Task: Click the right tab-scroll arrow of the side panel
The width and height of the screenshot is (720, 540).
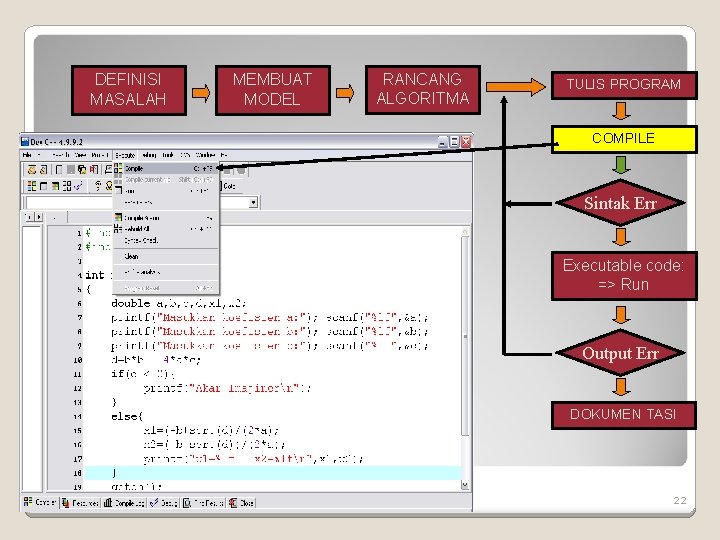Action: pos(39,216)
